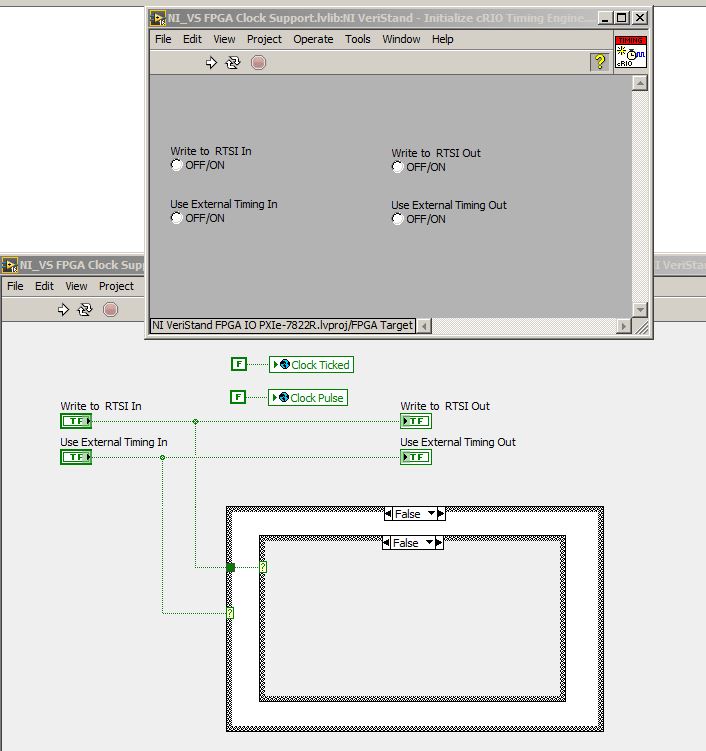Close the front panel window

(640, 18)
